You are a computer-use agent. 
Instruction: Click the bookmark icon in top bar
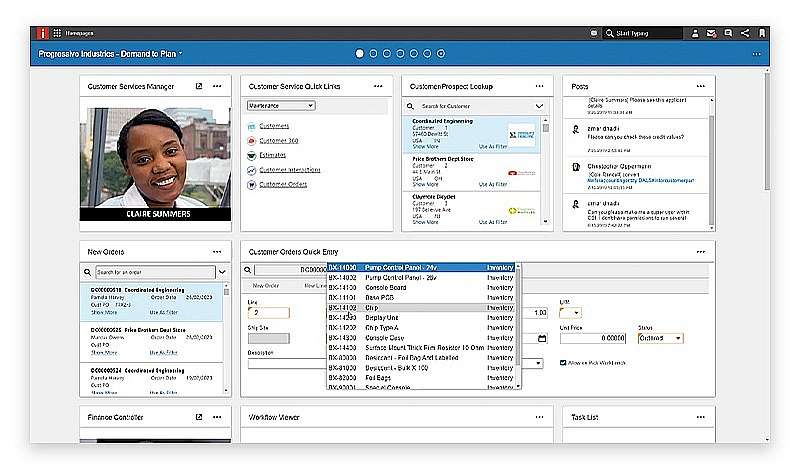pyautogui.click(x=761, y=33)
